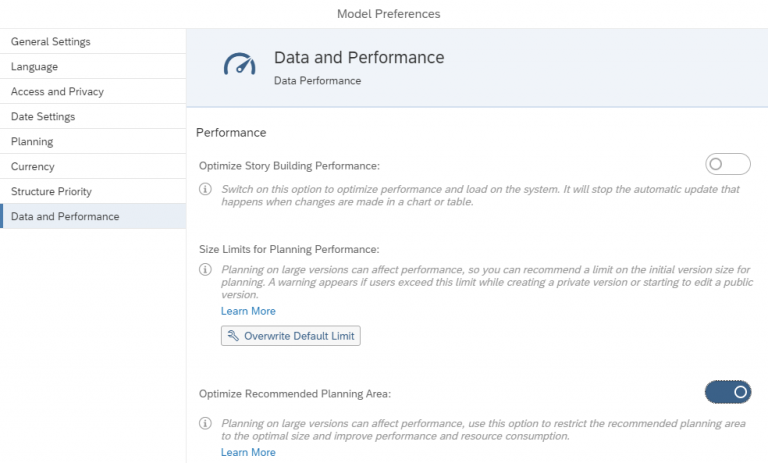Open Learn More link under Size Limits
This screenshot has width=768, height=463.
[x=248, y=311]
